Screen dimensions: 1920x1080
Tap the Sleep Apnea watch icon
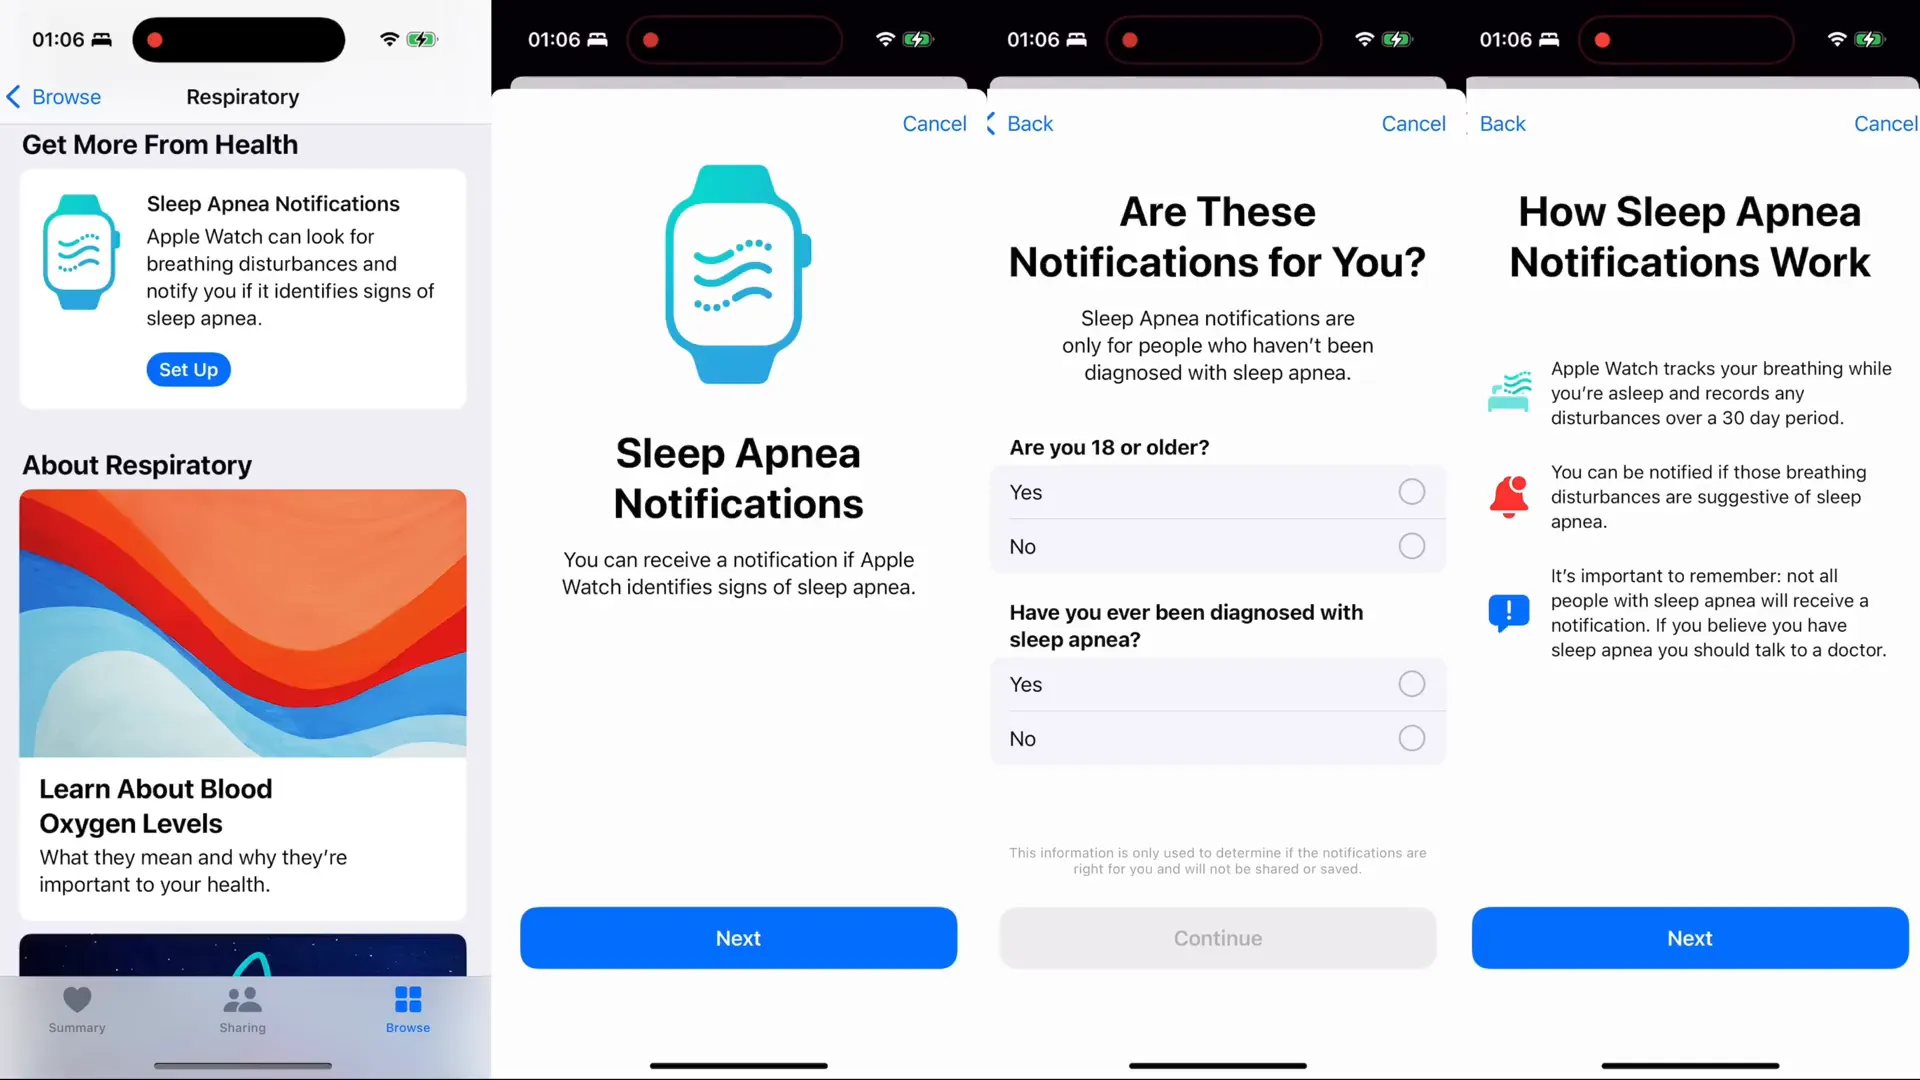(x=82, y=251)
